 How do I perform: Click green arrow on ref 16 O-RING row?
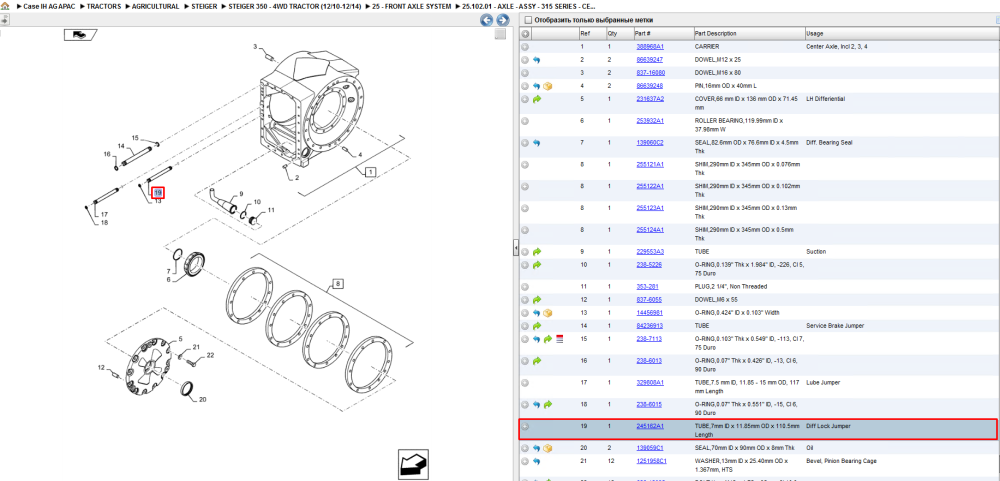536,361
